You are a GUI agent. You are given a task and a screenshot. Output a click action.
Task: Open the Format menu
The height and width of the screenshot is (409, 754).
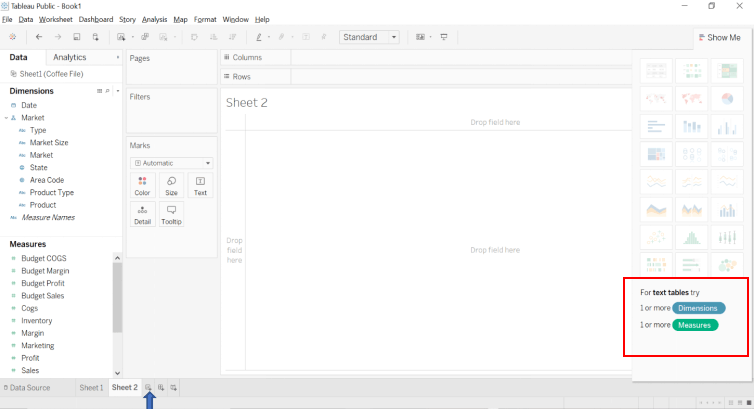pyautogui.click(x=205, y=20)
